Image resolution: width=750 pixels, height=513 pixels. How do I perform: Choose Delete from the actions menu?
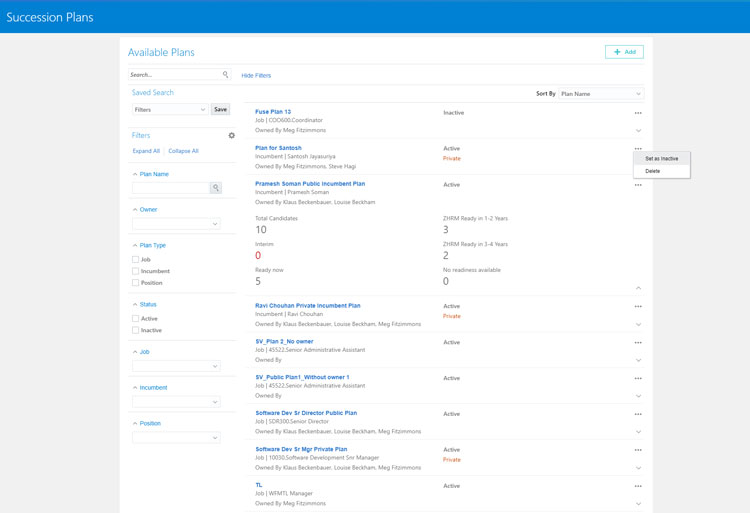[653, 171]
